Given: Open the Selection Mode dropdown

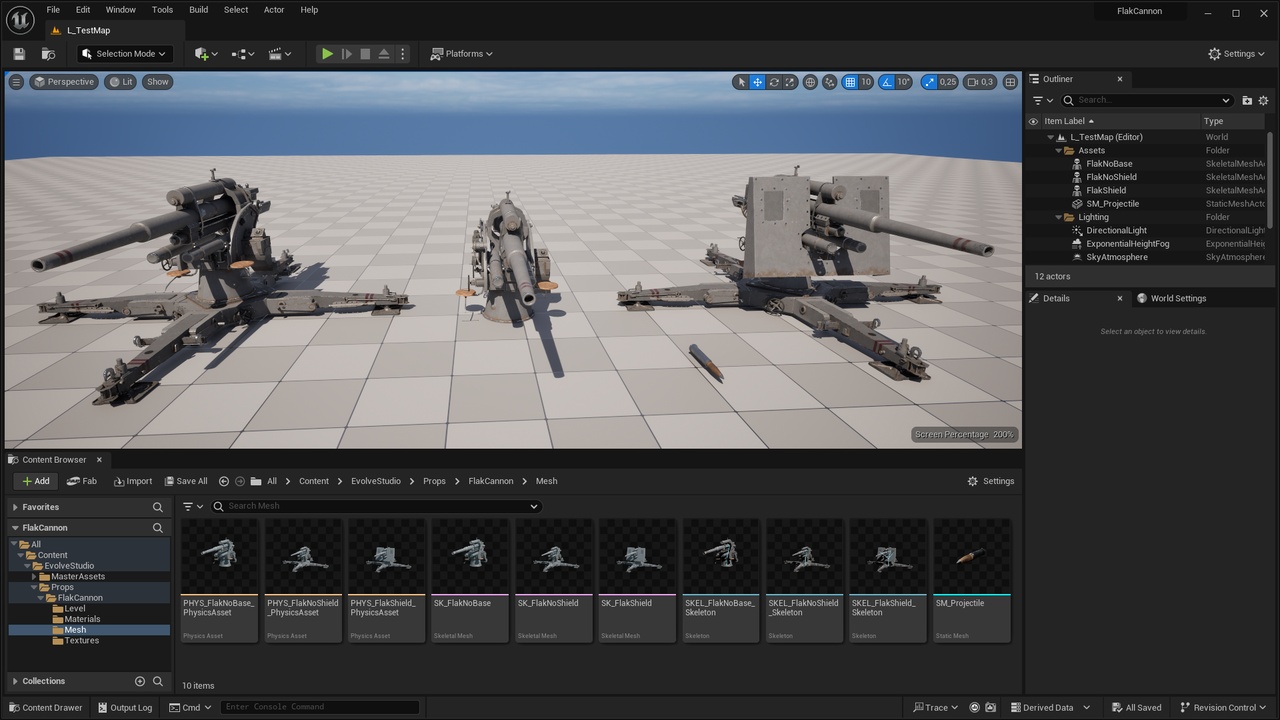Looking at the screenshot, I should point(125,54).
